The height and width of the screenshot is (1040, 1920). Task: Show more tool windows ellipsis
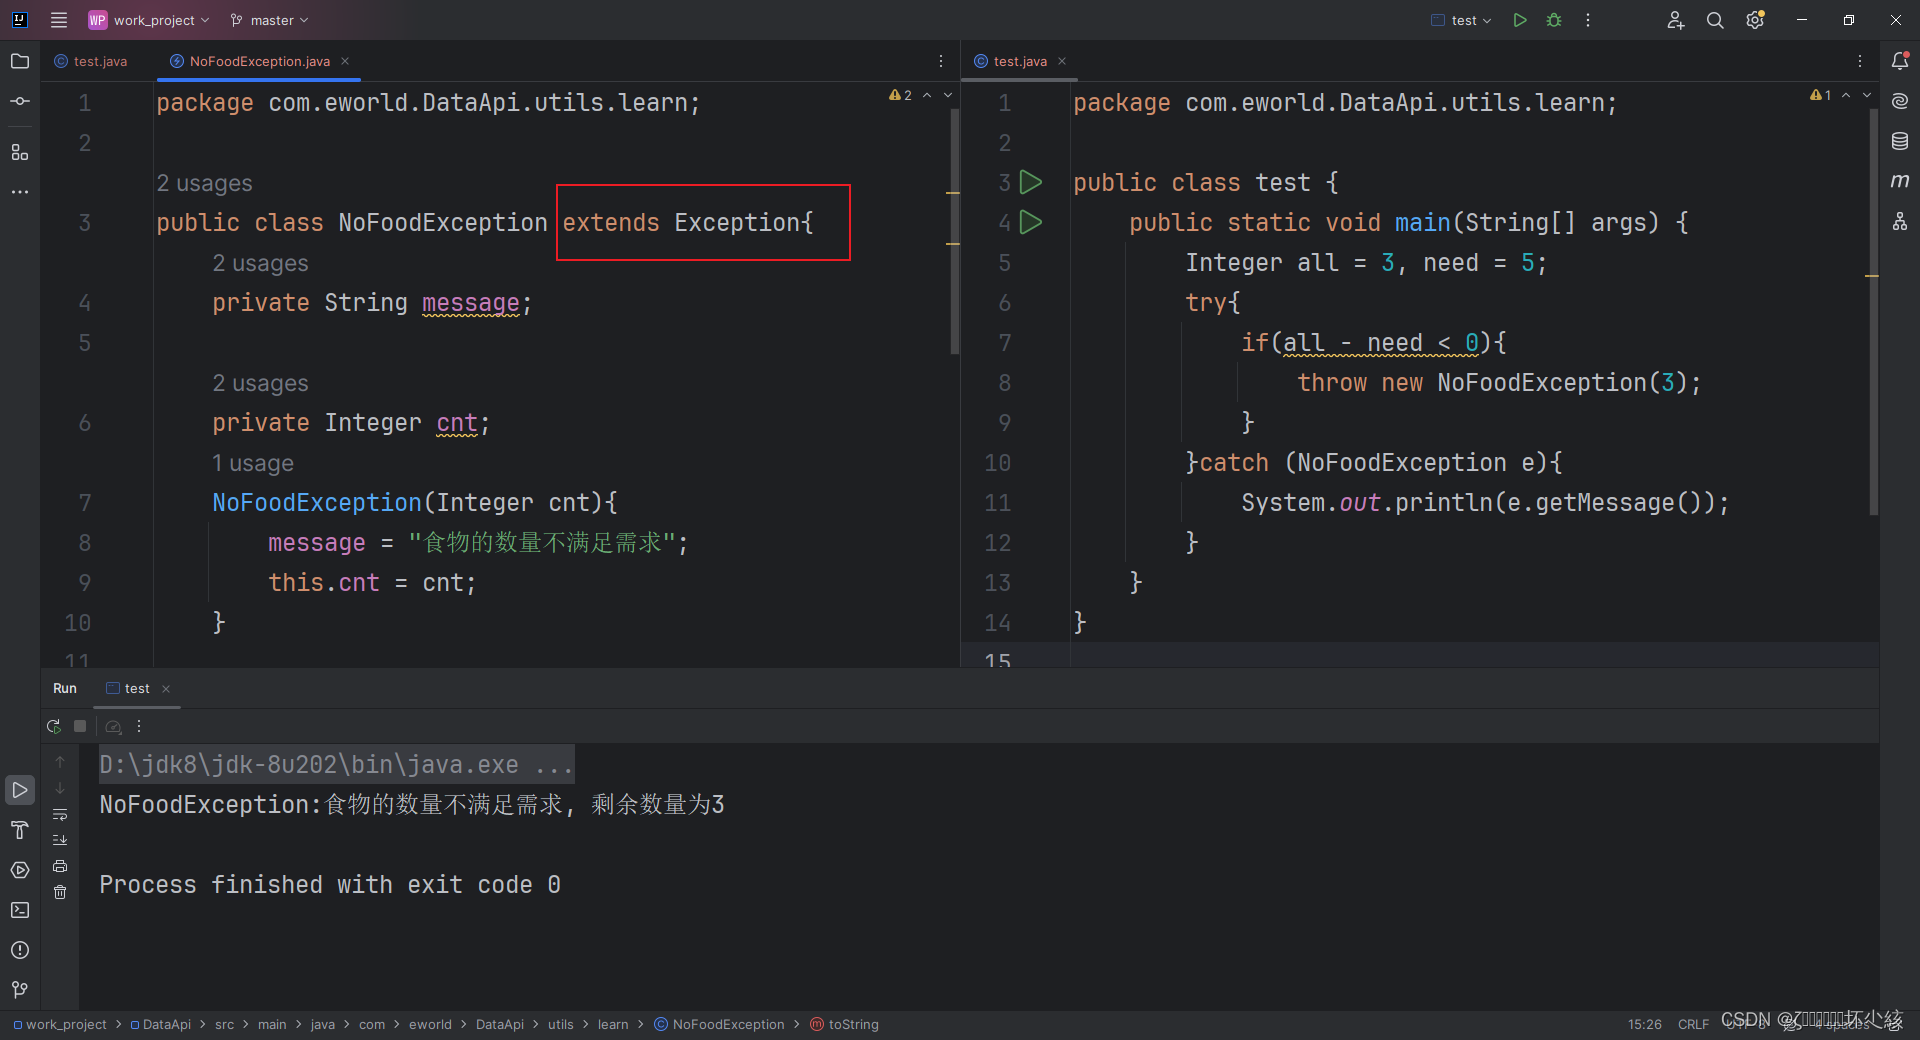pyautogui.click(x=20, y=191)
